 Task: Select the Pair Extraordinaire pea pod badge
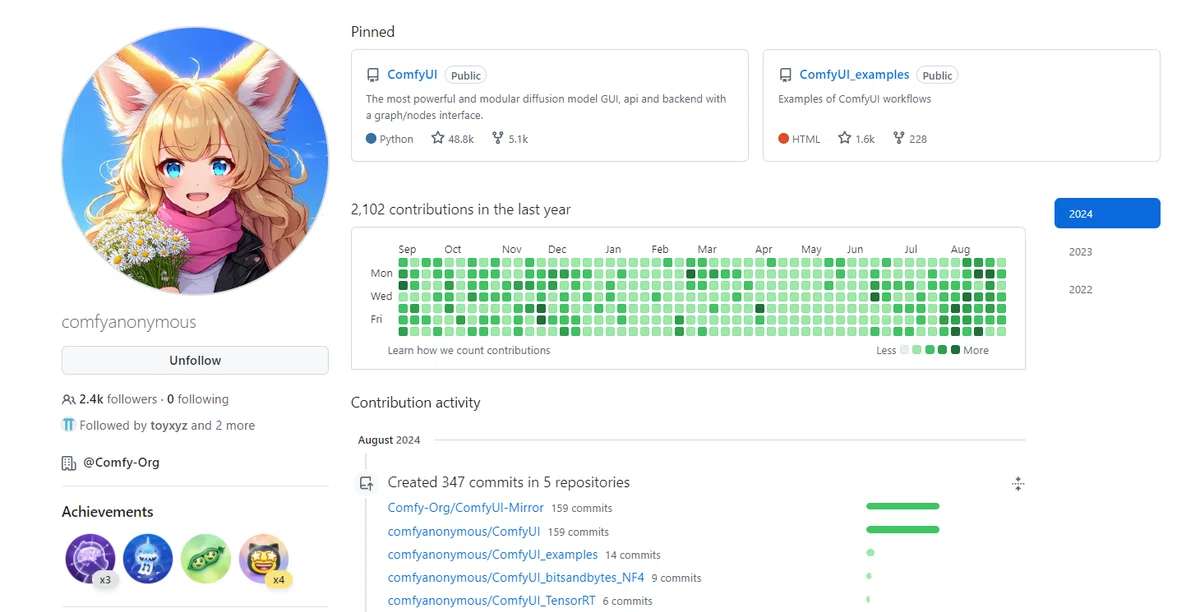click(206, 559)
